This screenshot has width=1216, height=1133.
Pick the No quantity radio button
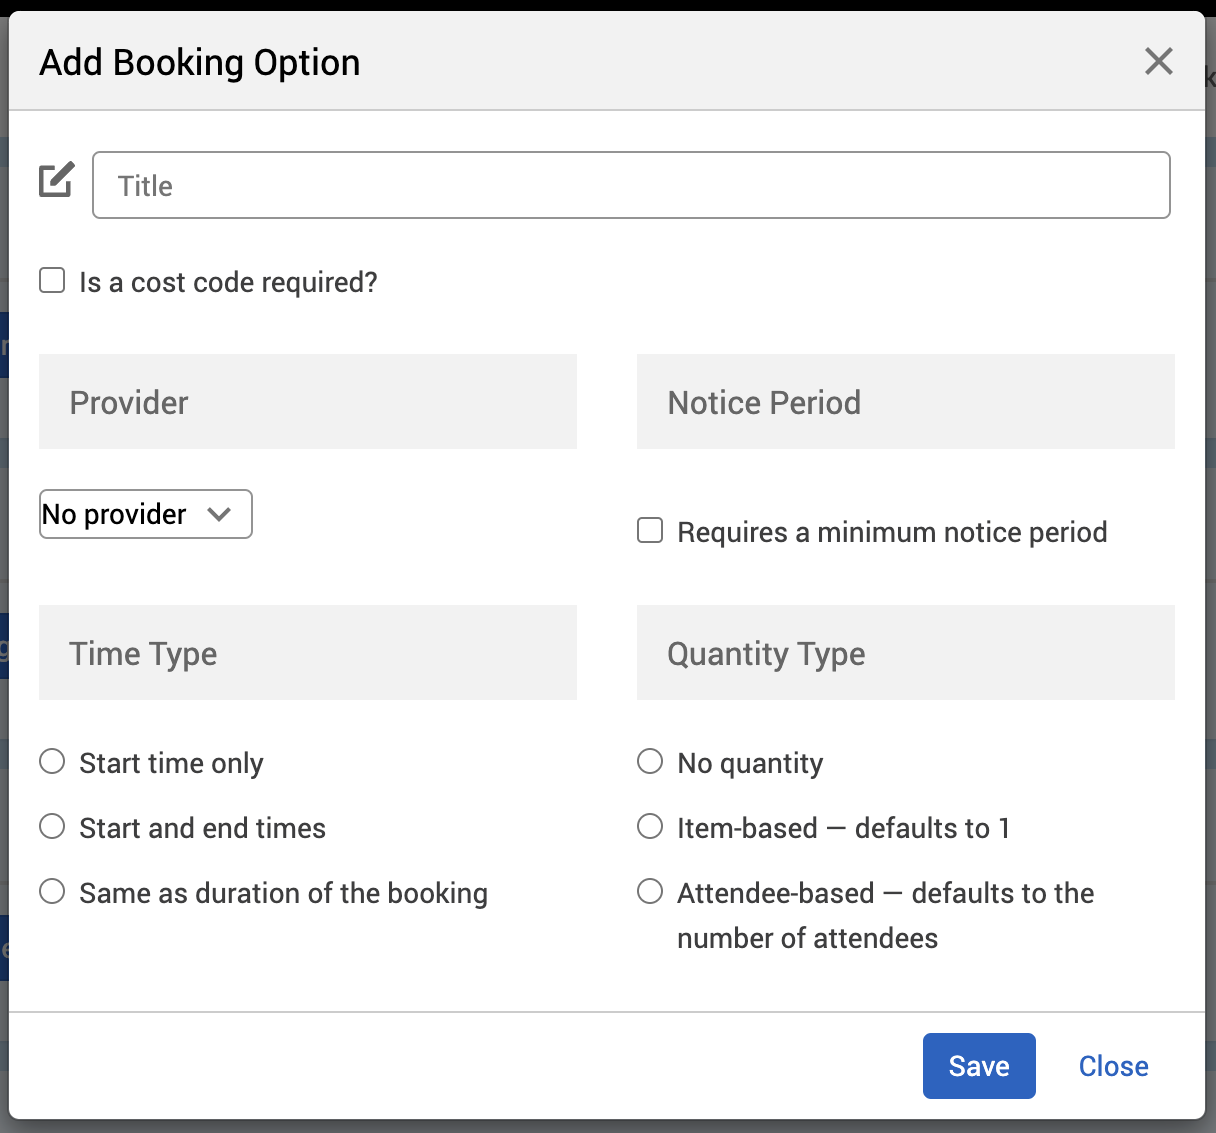pyautogui.click(x=650, y=762)
